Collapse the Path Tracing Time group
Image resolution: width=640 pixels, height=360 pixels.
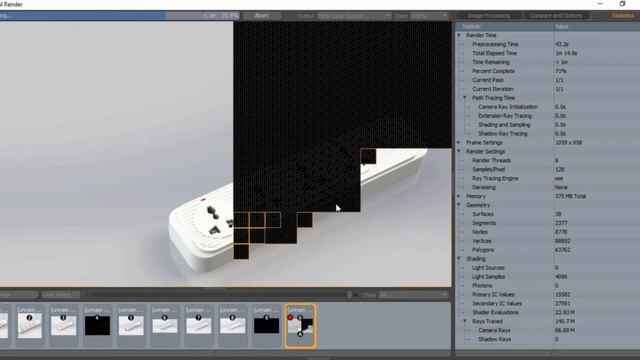point(464,98)
